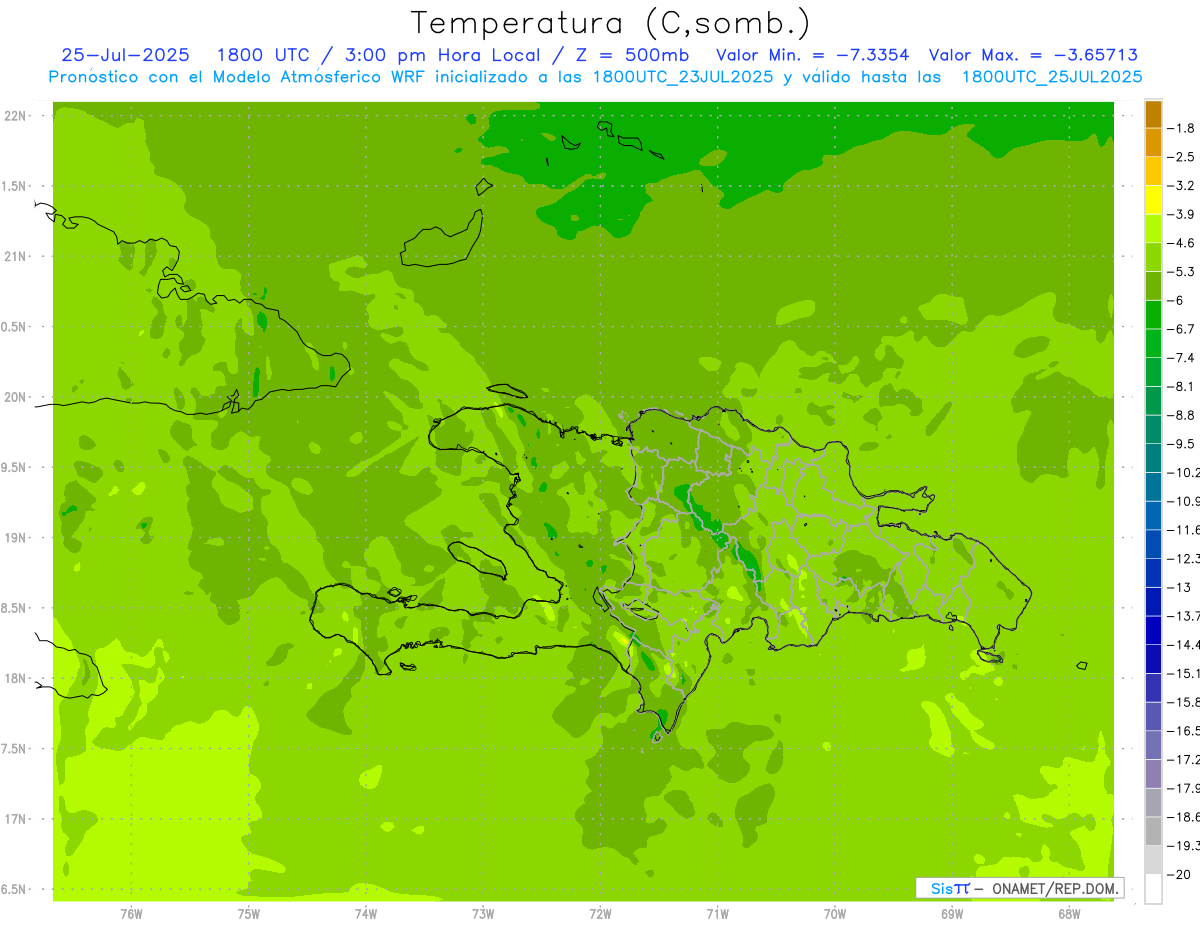Viewport: 1200px width, 927px height.
Task: Click the colorbar label "-8.8"
Action: [1182, 415]
